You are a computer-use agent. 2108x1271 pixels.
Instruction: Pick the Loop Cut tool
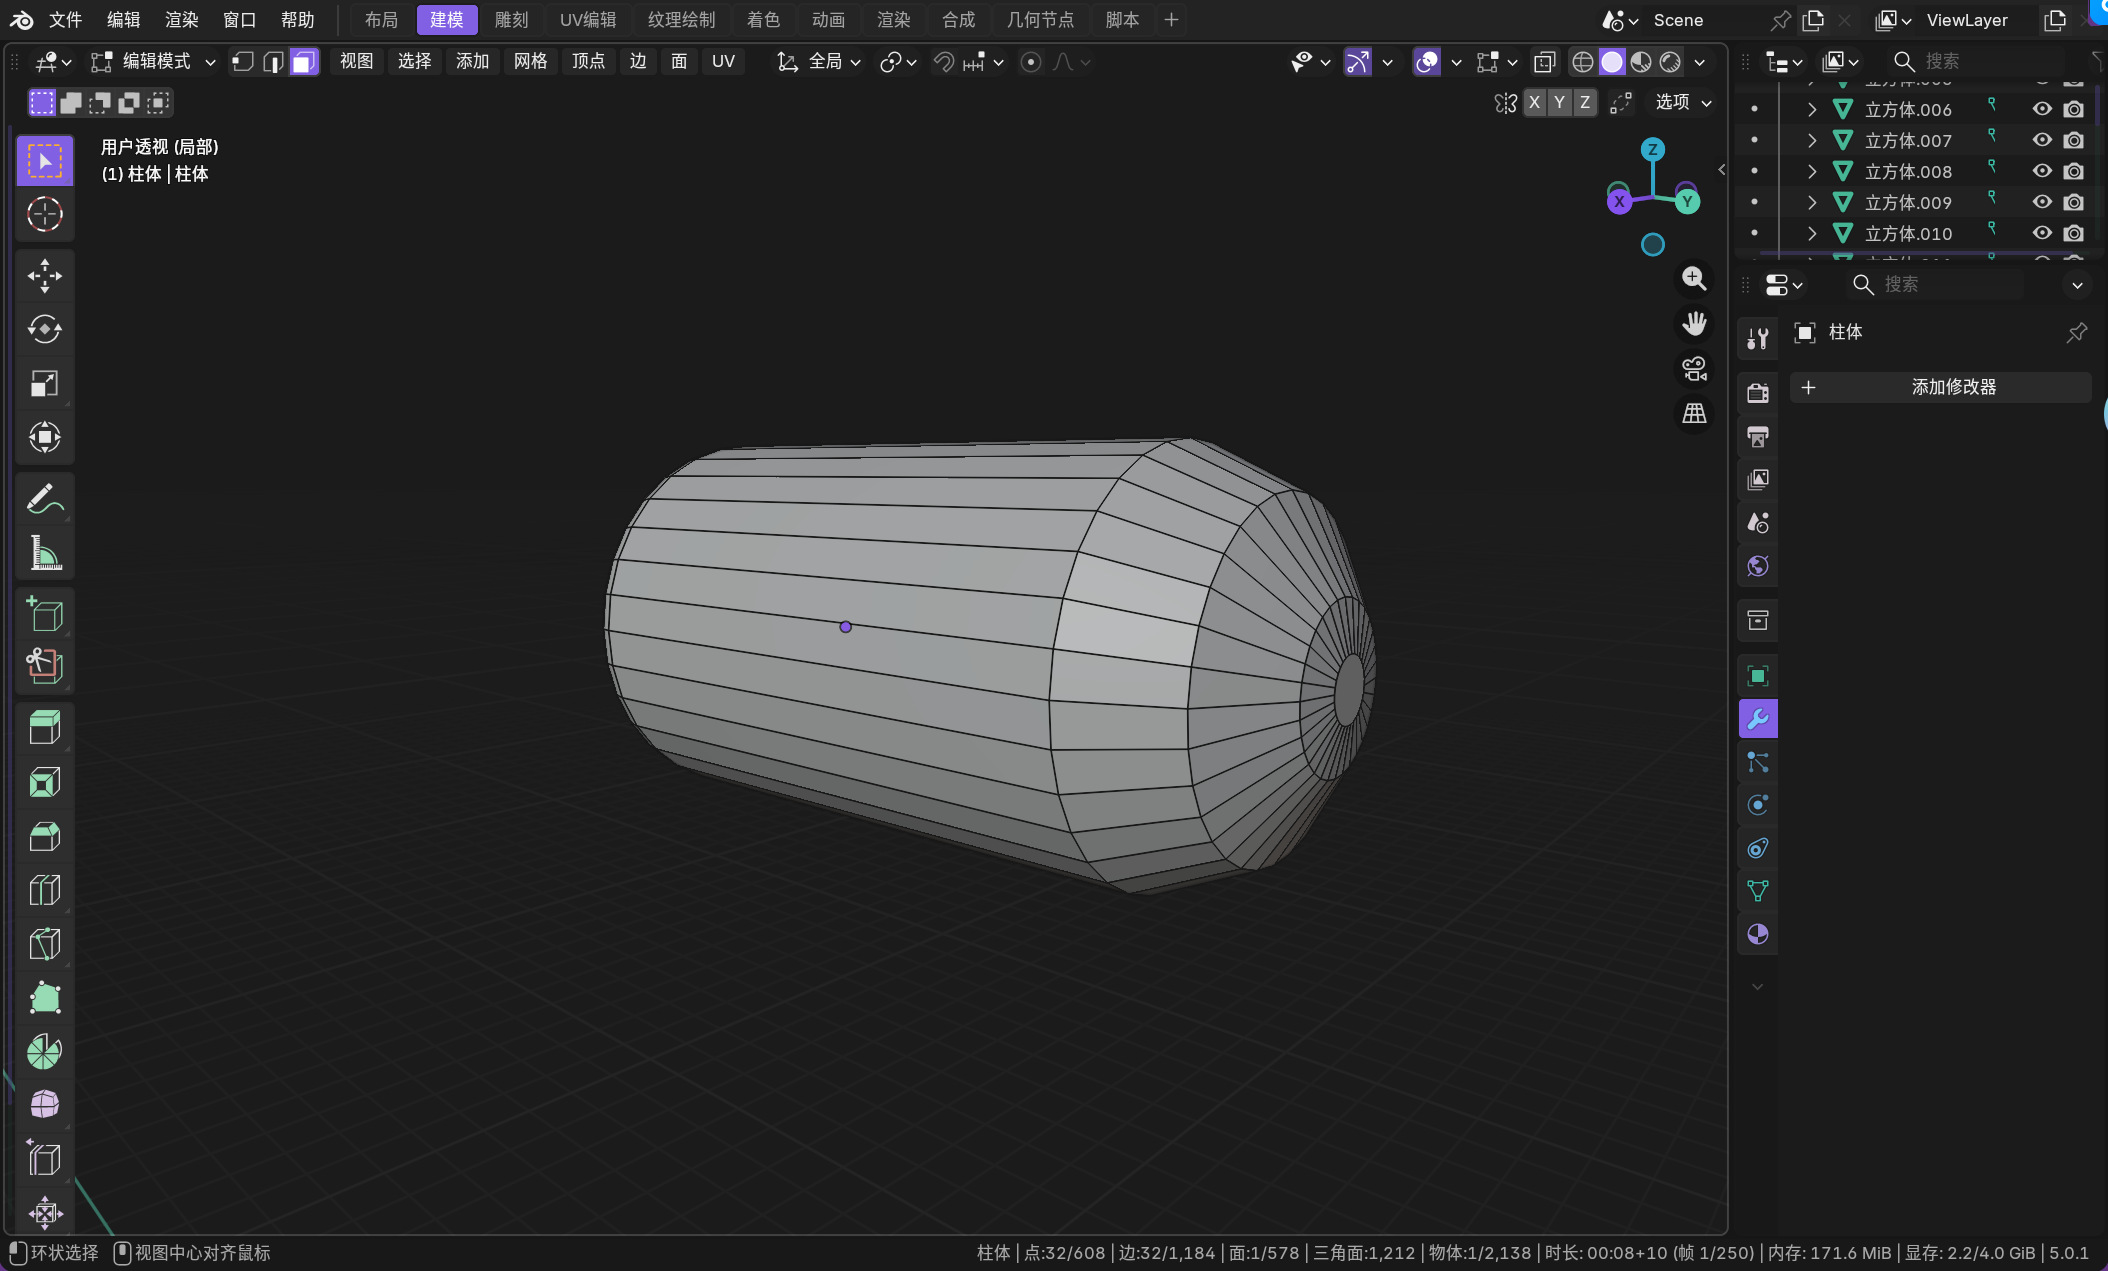[44, 890]
